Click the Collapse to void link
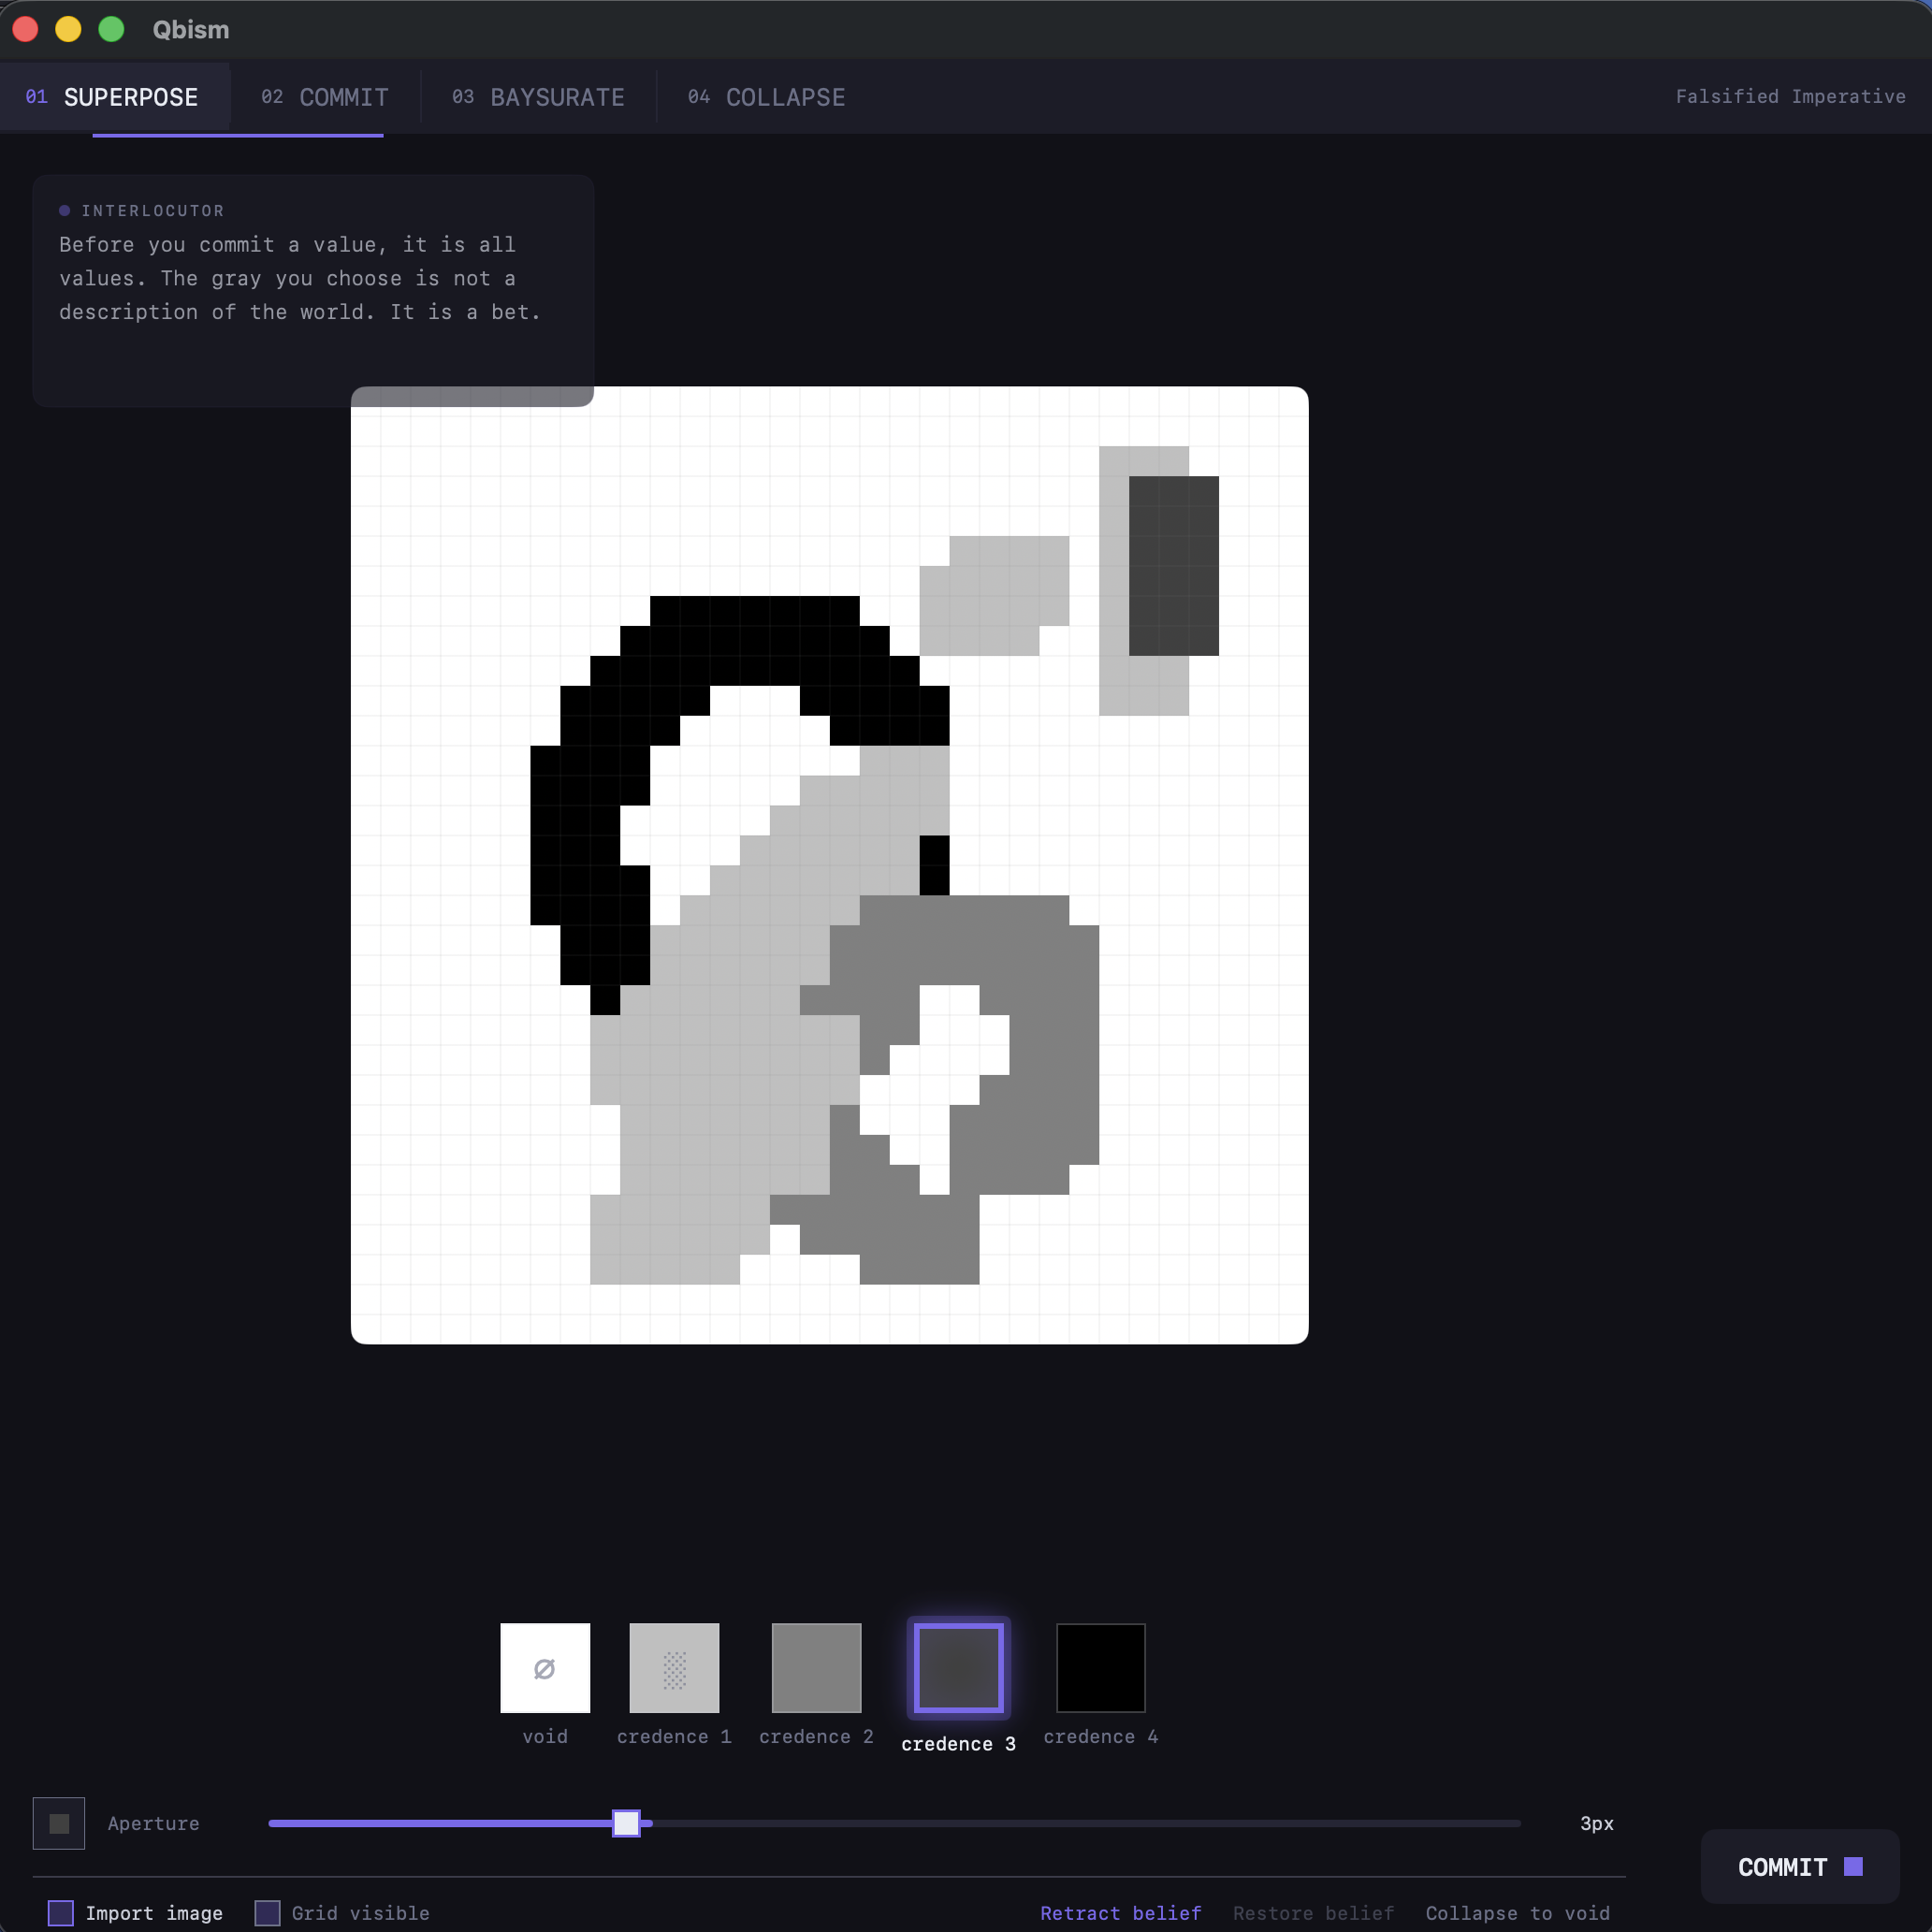 [1517, 1912]
